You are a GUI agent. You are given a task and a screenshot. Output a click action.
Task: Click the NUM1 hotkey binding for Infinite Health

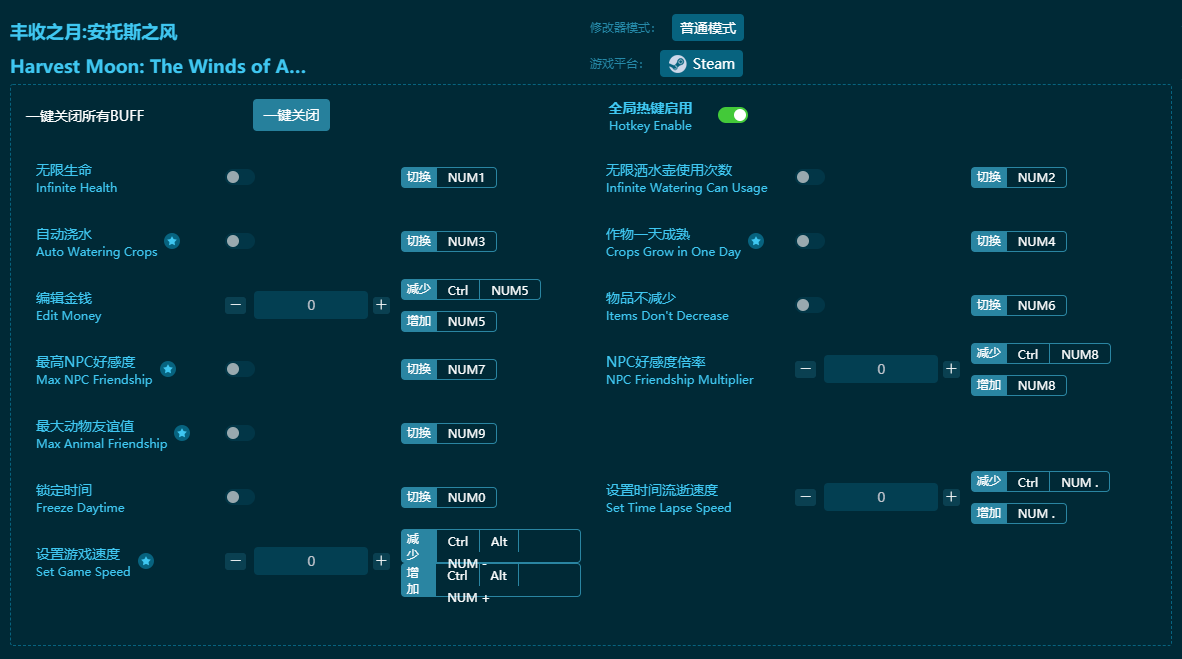pyautogui.click(x=466, y=177)
